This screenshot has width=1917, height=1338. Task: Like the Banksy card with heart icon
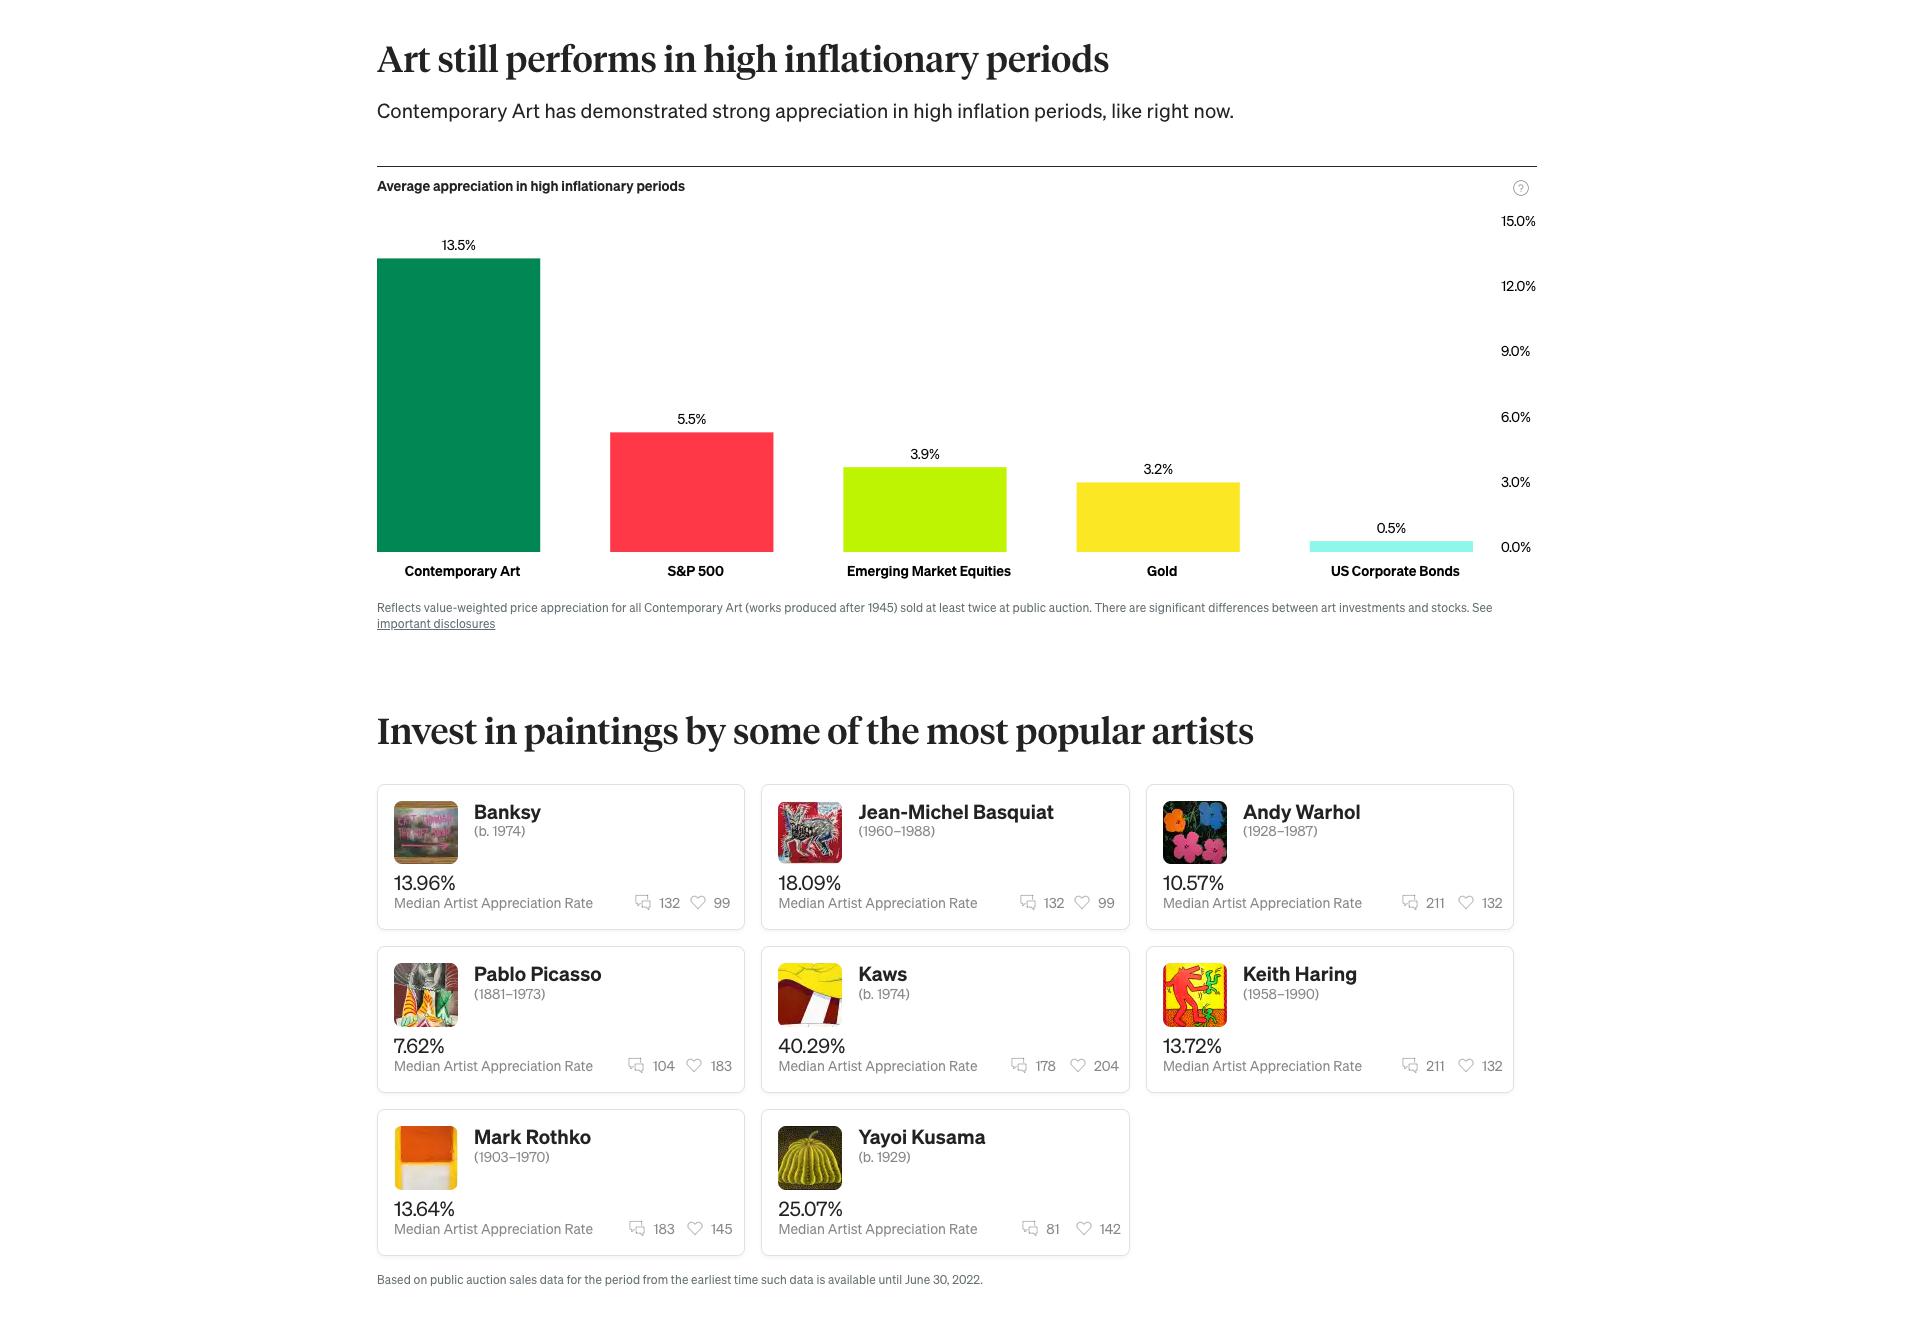[698, 902]
